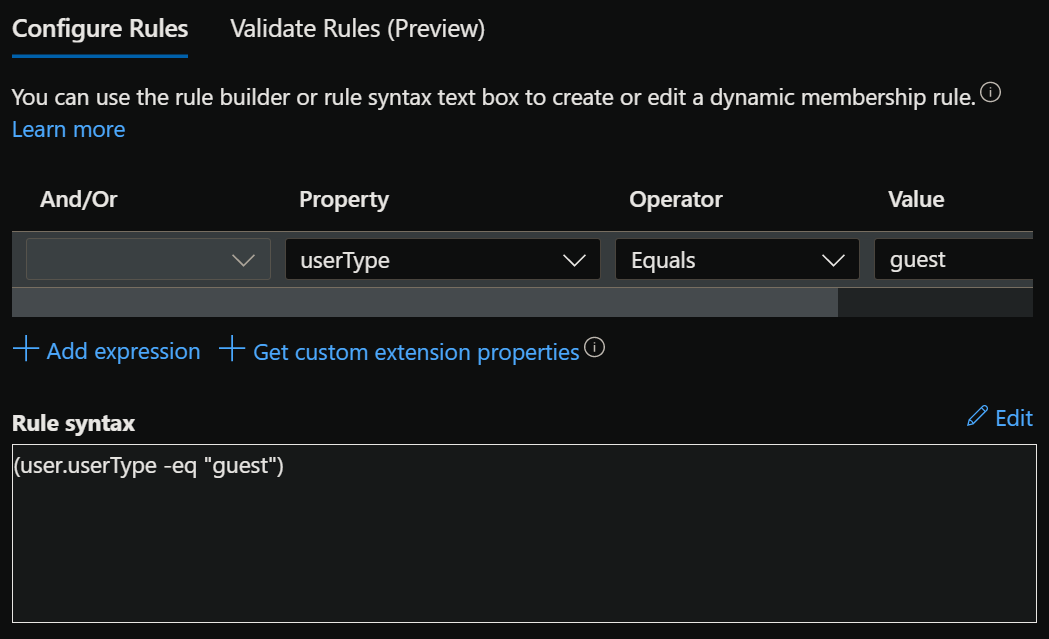This screenshot has width=1049, height=639.
Task: Click the plus icon for Add expression
Action: 26,350
